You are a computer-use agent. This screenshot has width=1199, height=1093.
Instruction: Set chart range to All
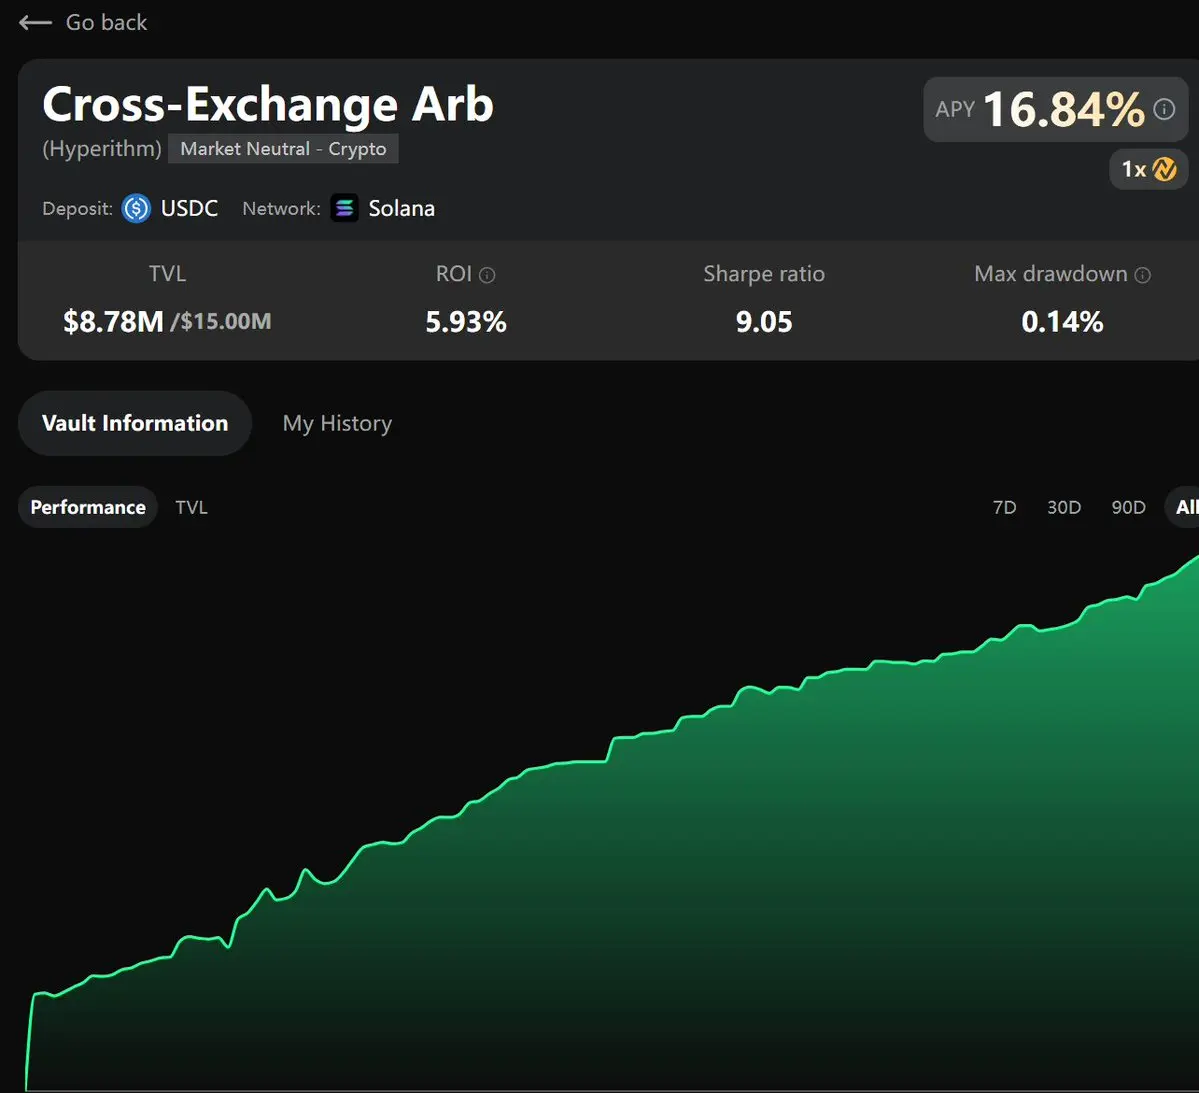point(1183,507)
